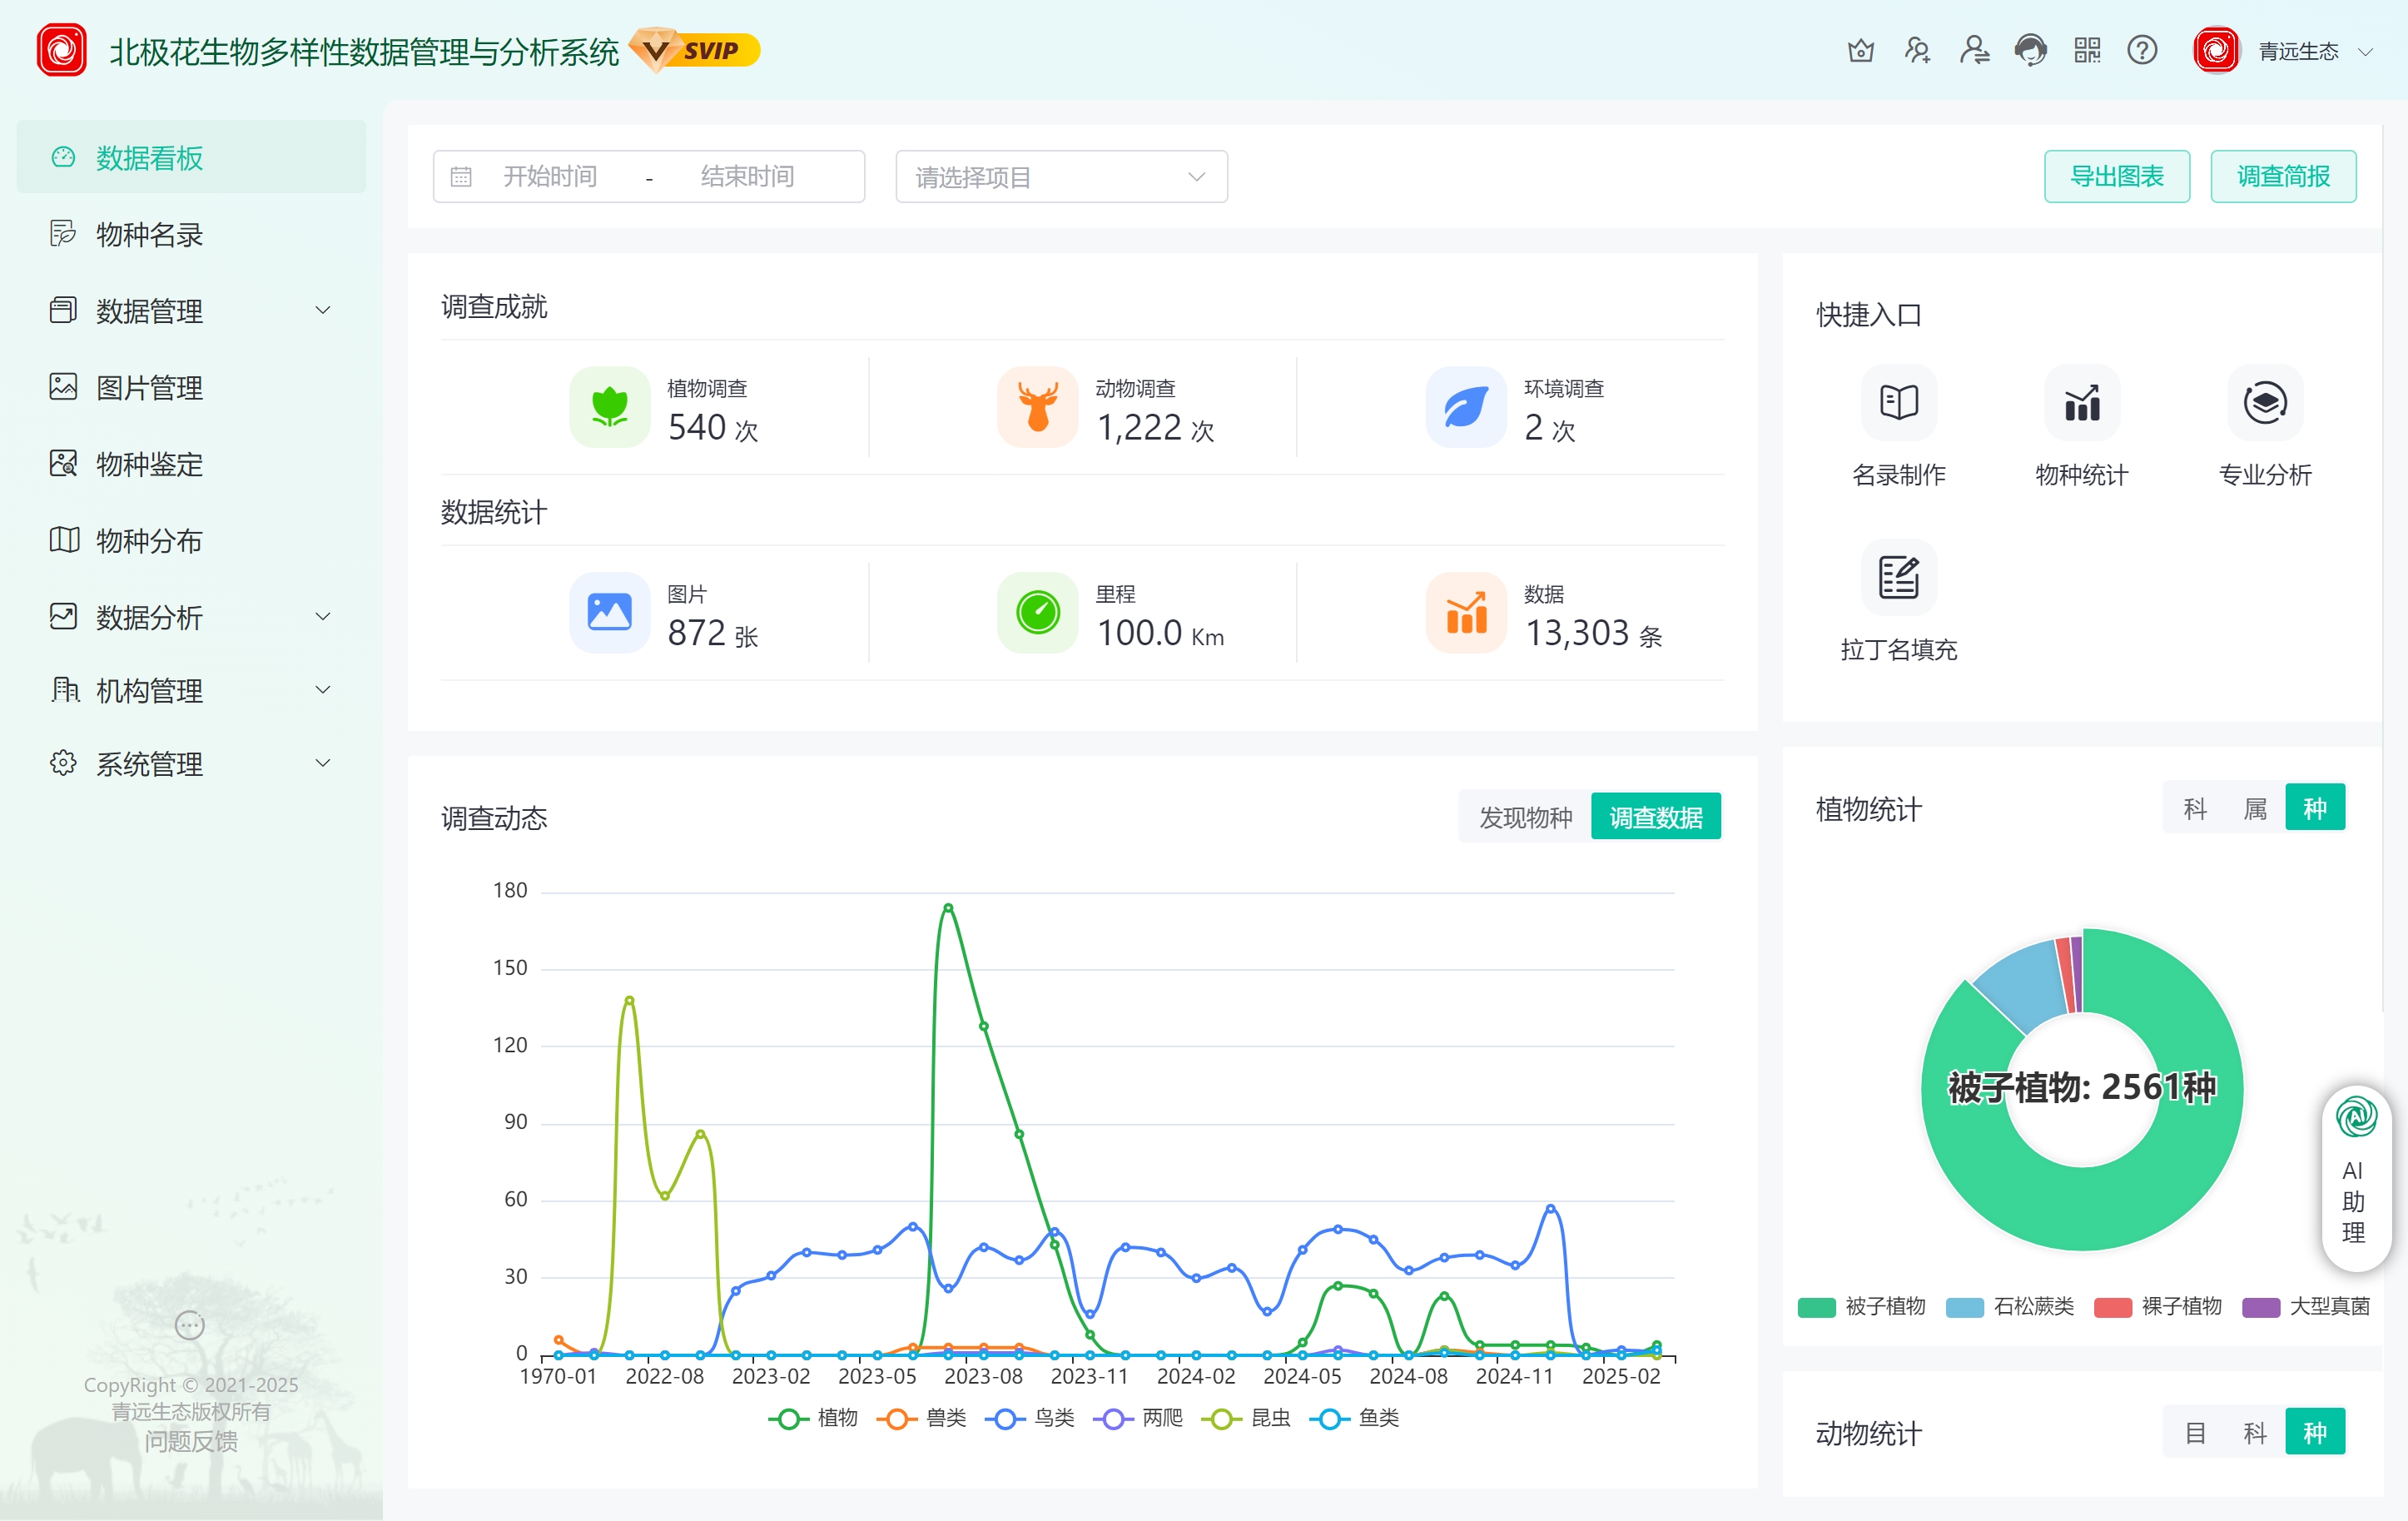Open 物种名录 in sidebar
Viewport: 2408px width, 1521px height.
pyautogui.click(x=191, y=234)
